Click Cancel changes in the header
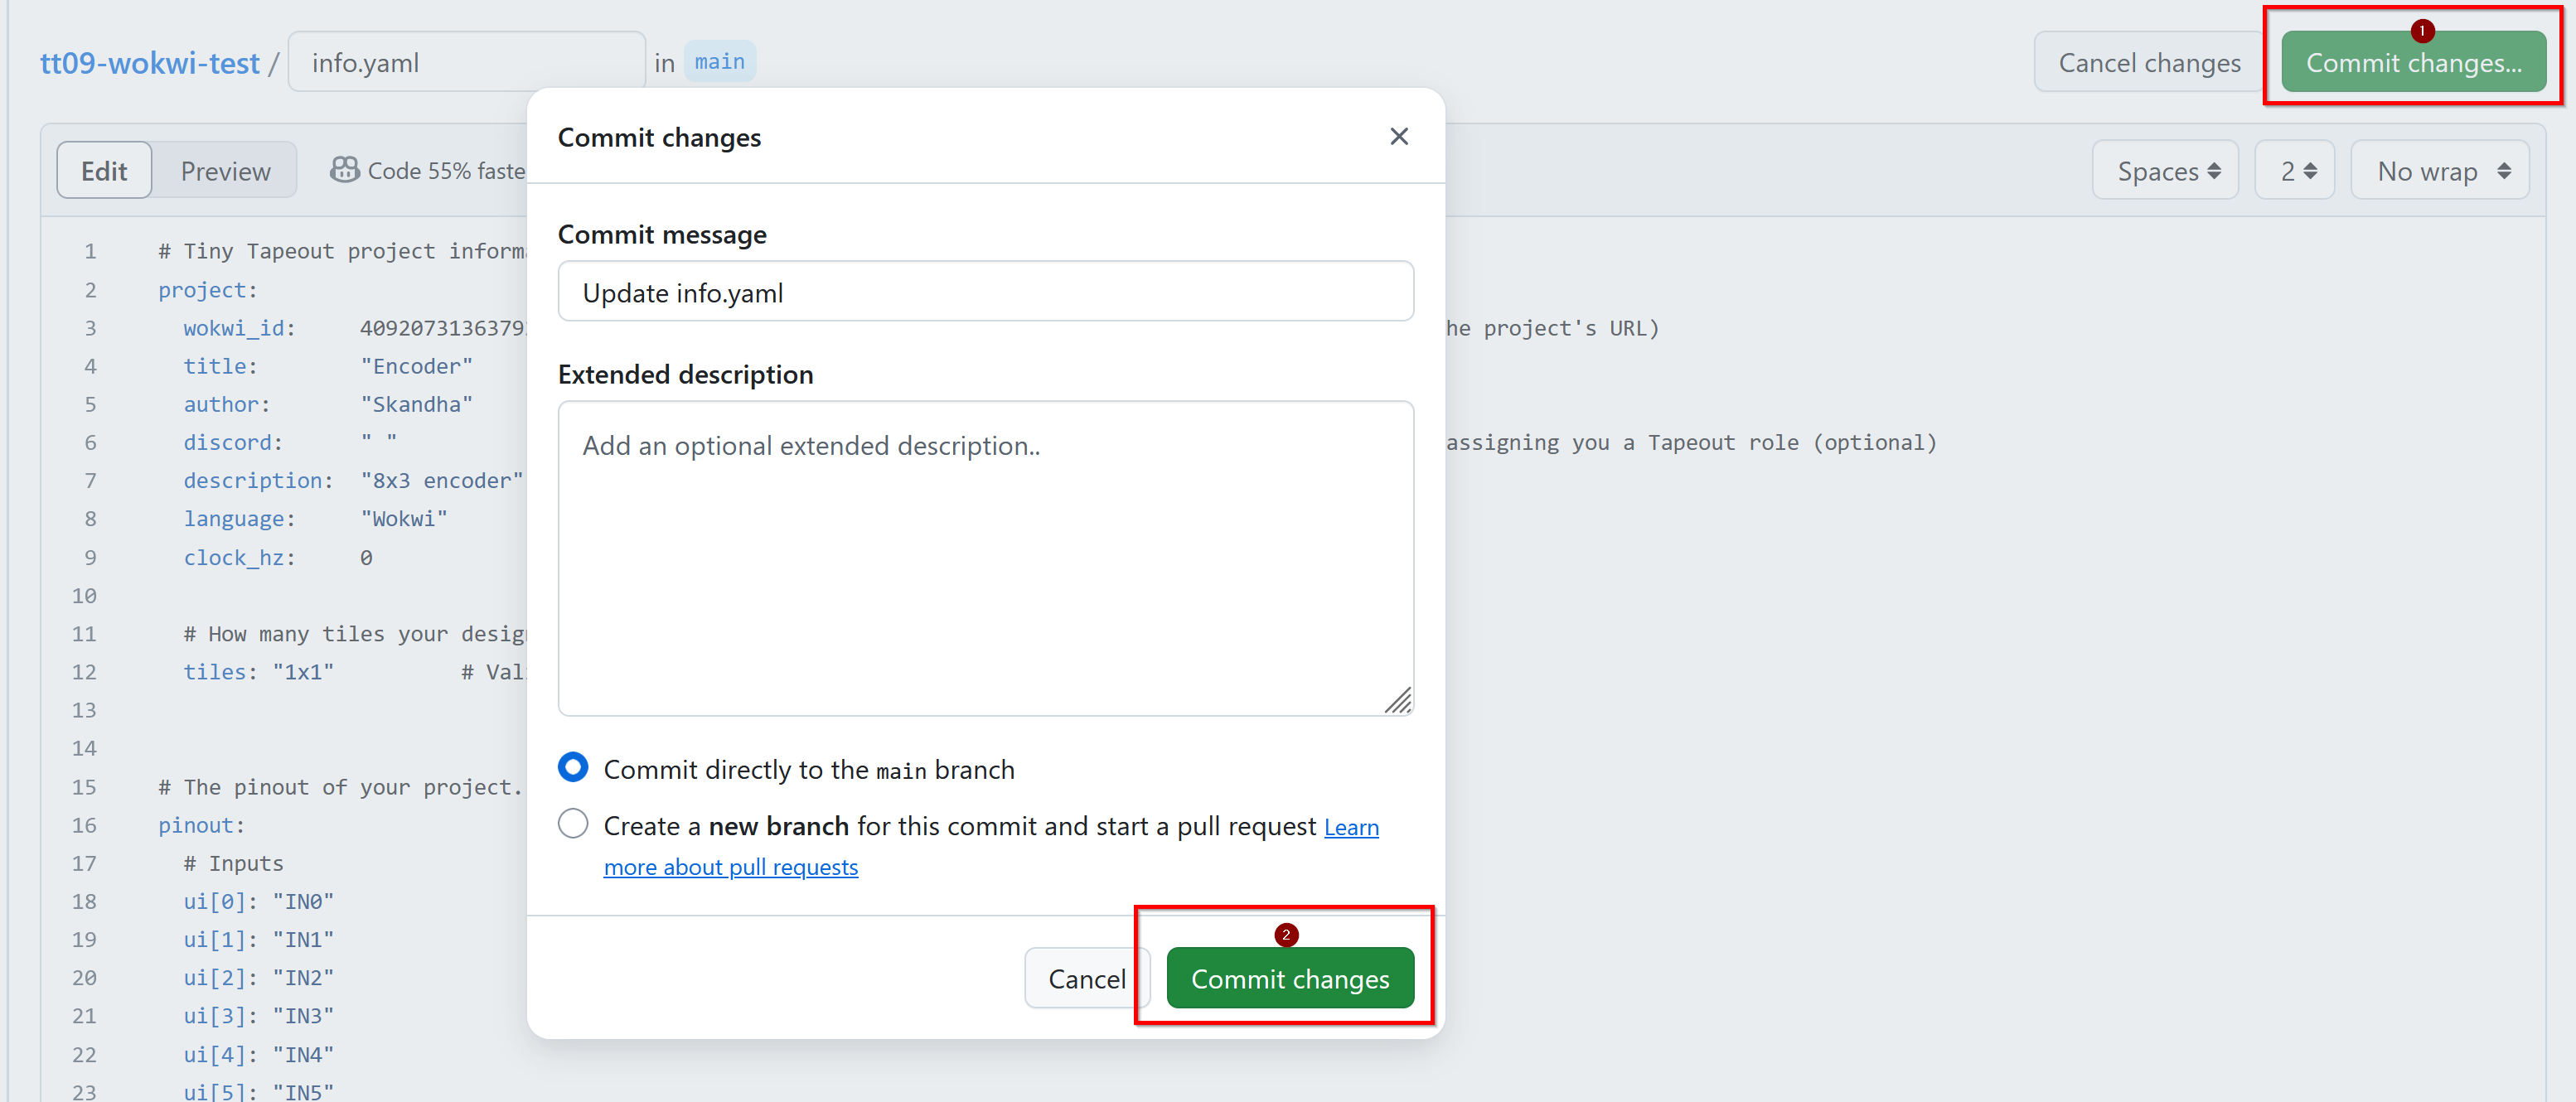2576x1102 pixels. coord(2148,63)
